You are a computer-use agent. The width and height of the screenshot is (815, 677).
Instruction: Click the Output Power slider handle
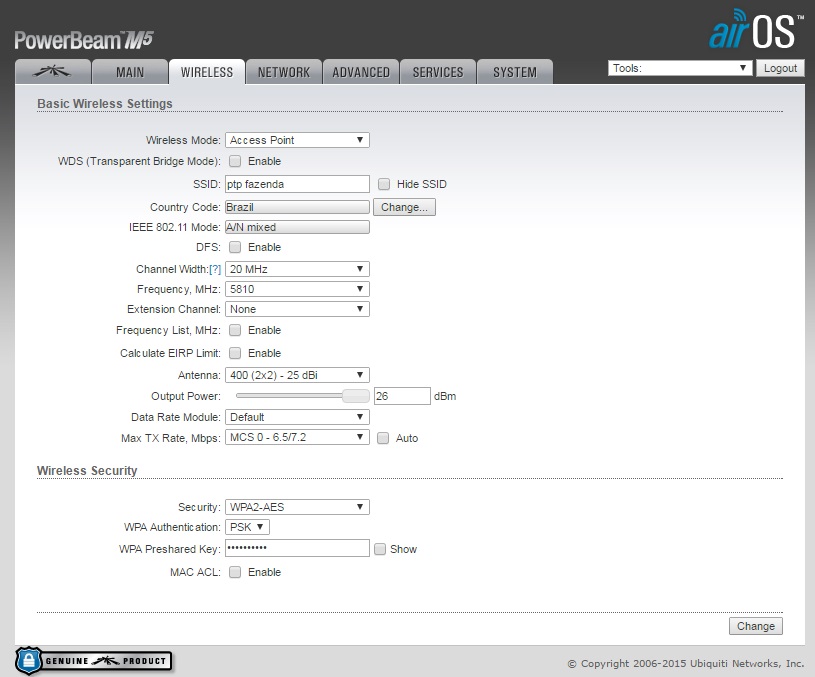click(x=356, y=396)
